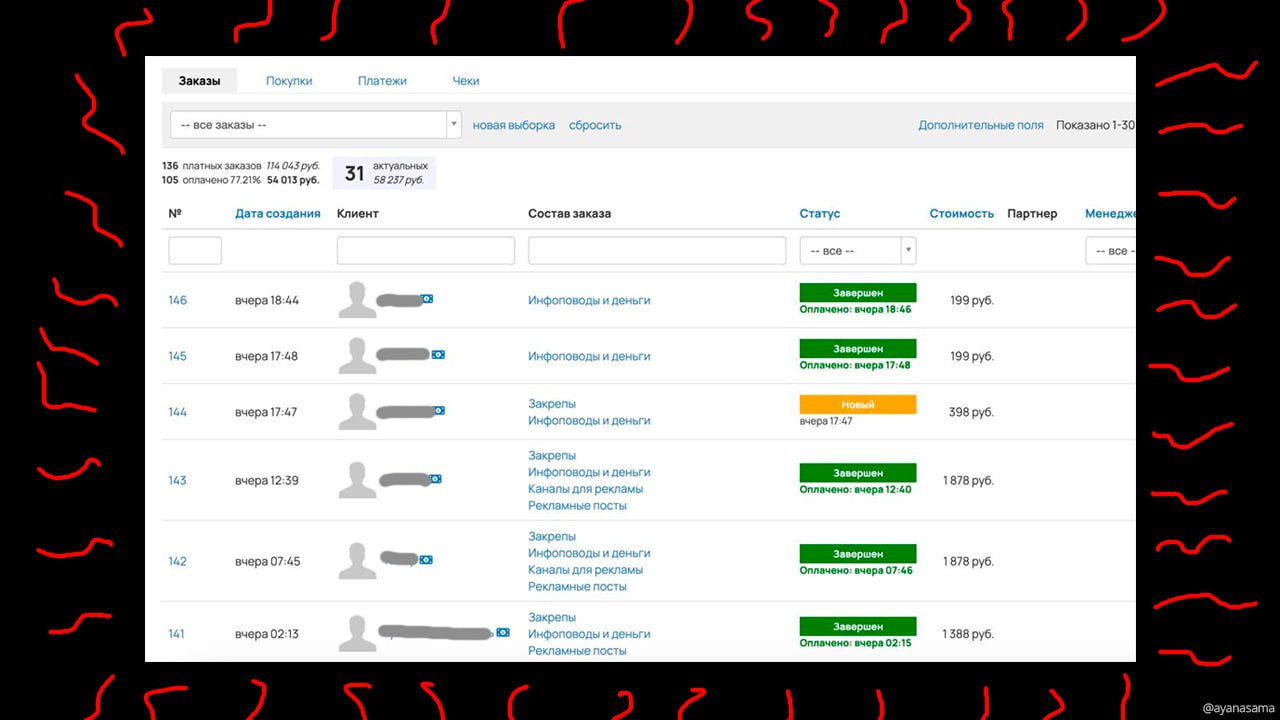This screenshot has width=1280, height=720.
Task: Switch to the Платежи tab
Action: pyautogui.click(x=382, y=81)
